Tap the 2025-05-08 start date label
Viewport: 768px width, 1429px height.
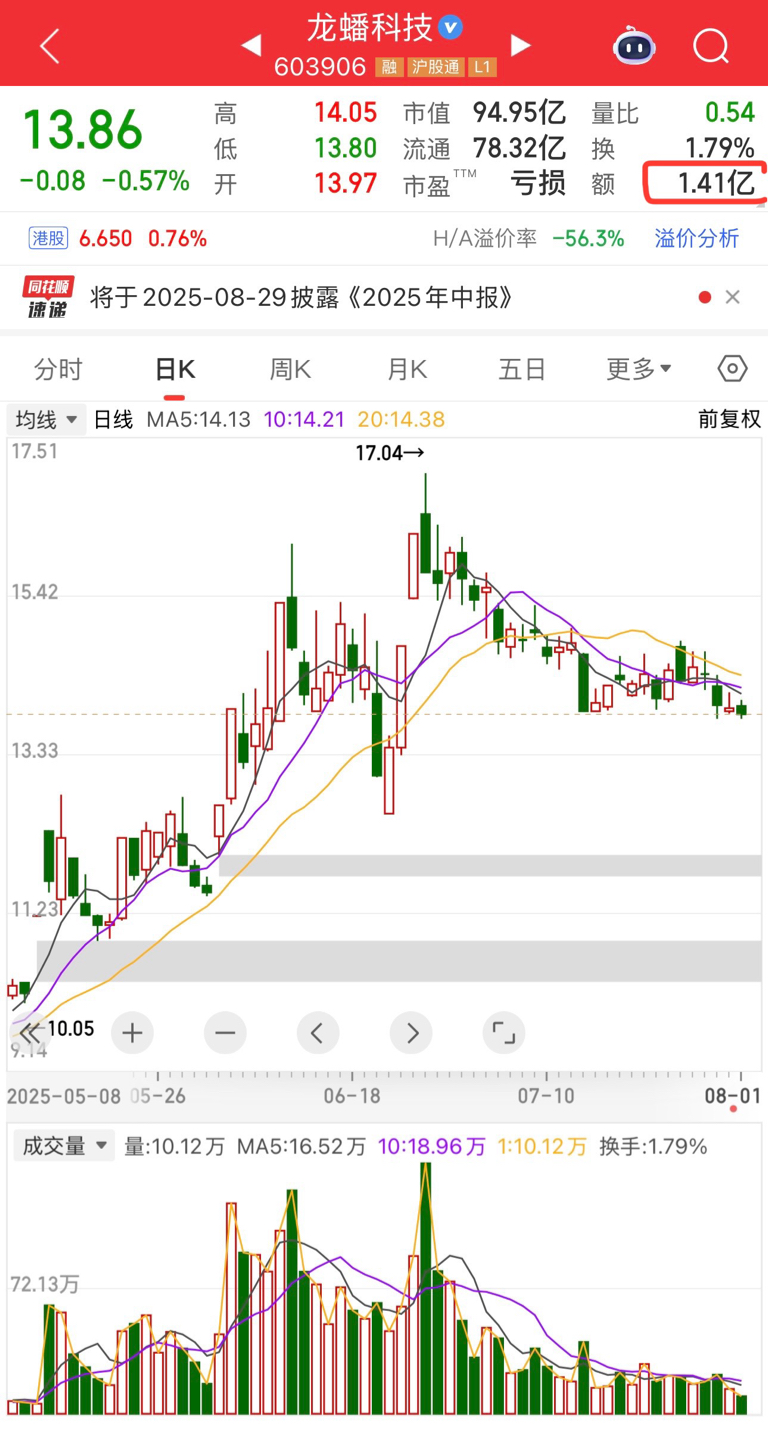click(x=64, y=1096)
